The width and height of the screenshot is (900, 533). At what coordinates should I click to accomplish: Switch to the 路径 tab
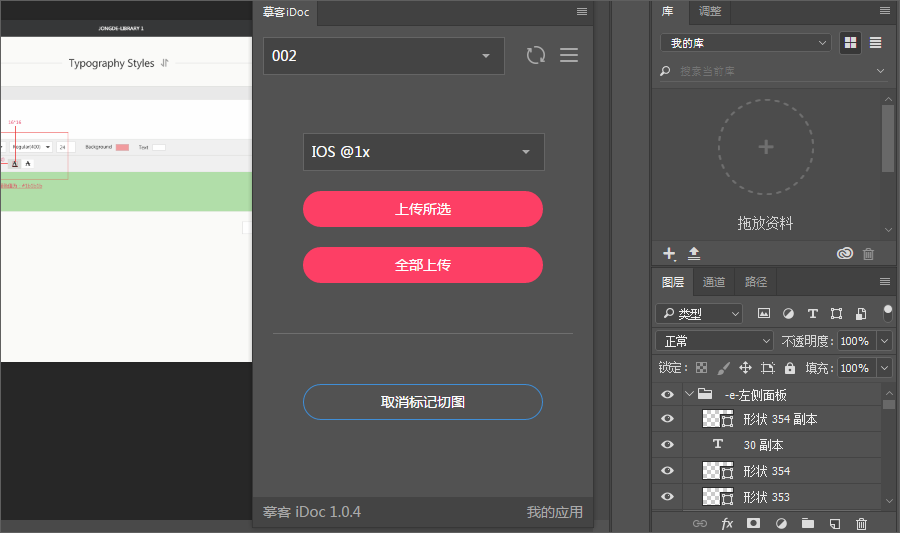click(x=756, y=282)
